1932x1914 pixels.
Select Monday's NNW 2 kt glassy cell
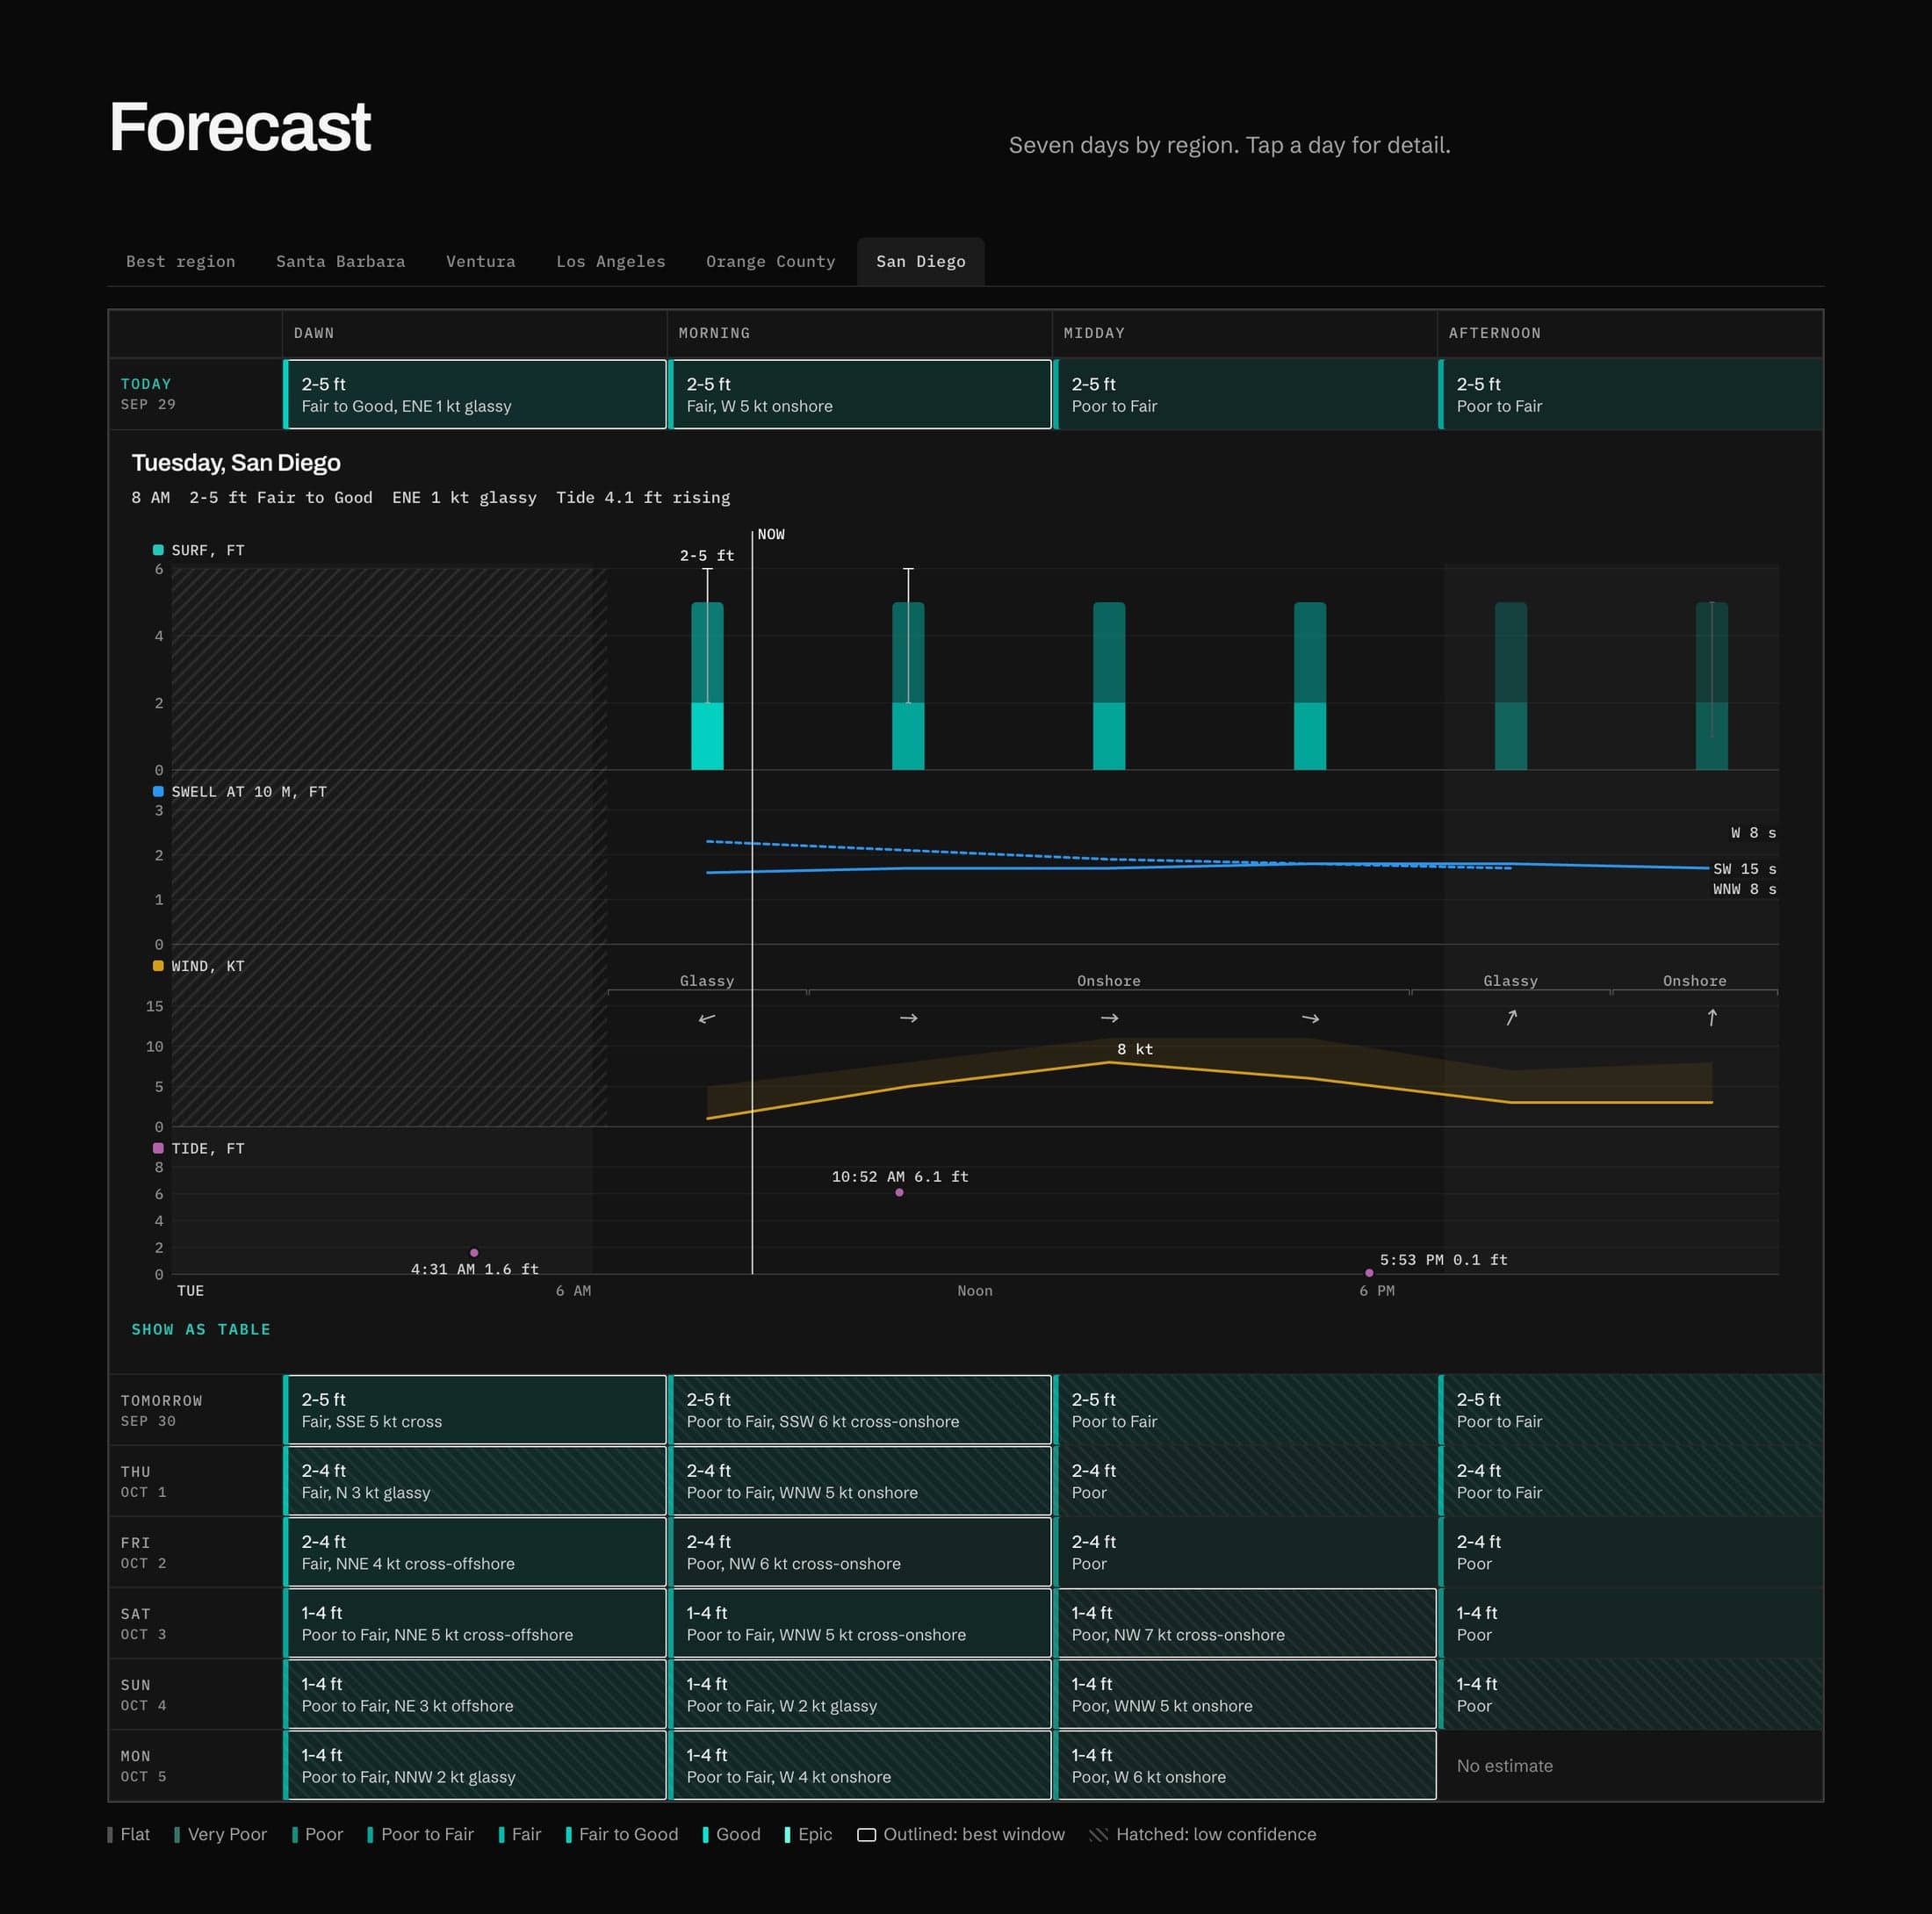[475, 1765]
